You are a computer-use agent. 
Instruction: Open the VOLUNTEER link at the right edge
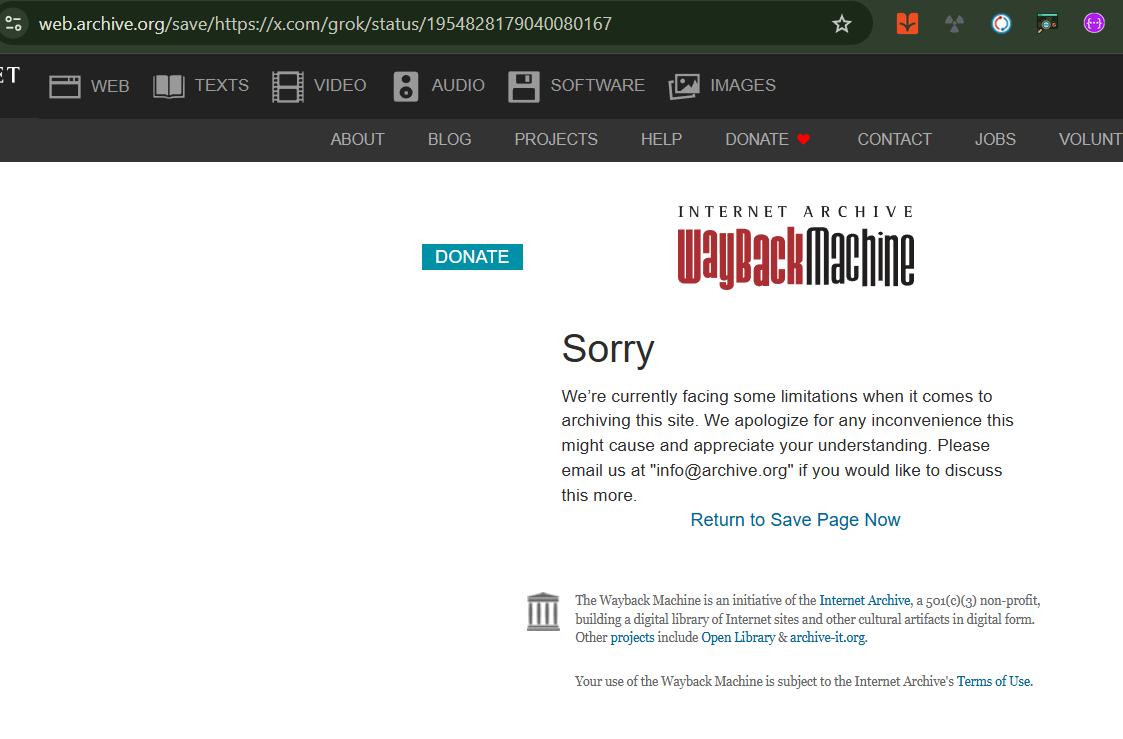click(x=1090, y=139)
